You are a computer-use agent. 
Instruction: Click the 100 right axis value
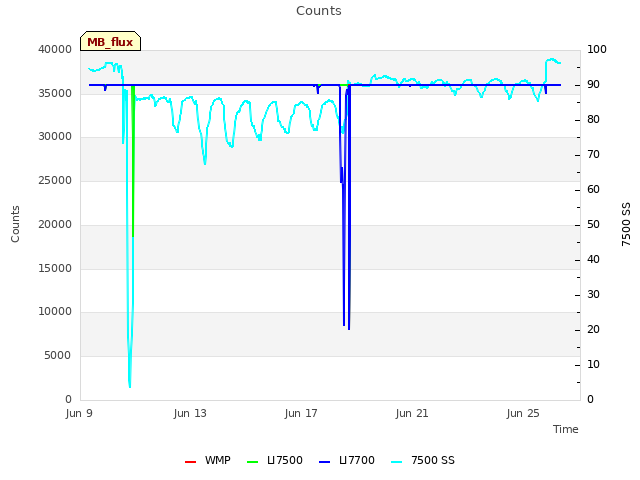coord(597,49)
